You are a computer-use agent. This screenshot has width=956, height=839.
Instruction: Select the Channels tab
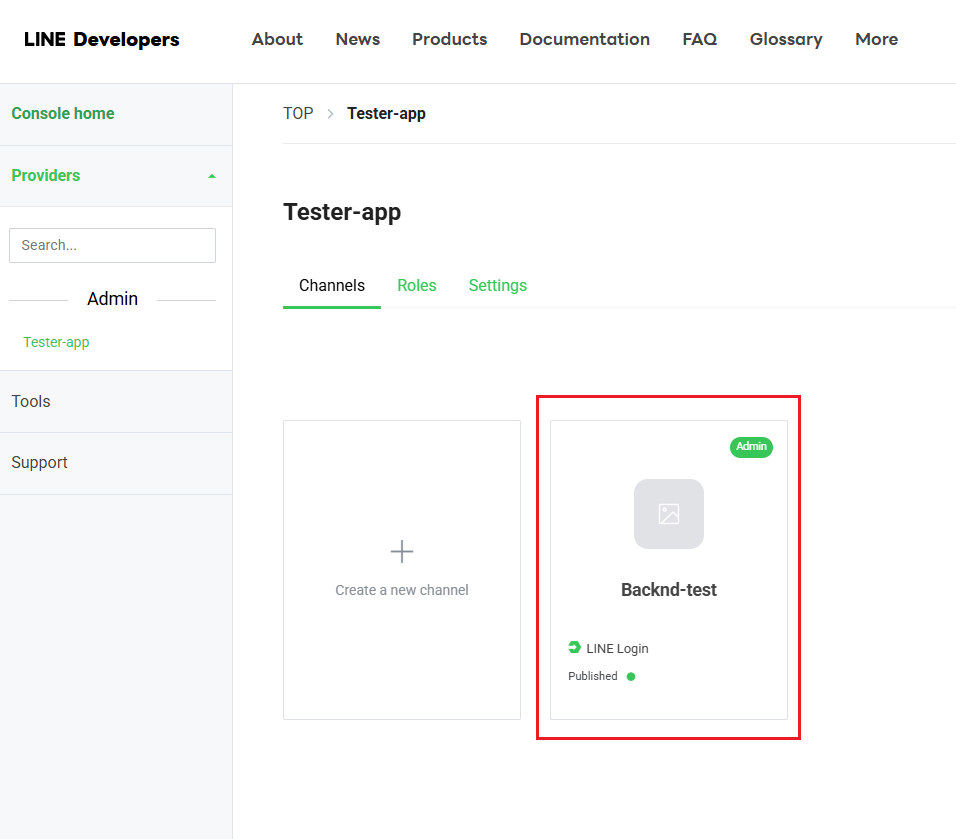[332, 285]
